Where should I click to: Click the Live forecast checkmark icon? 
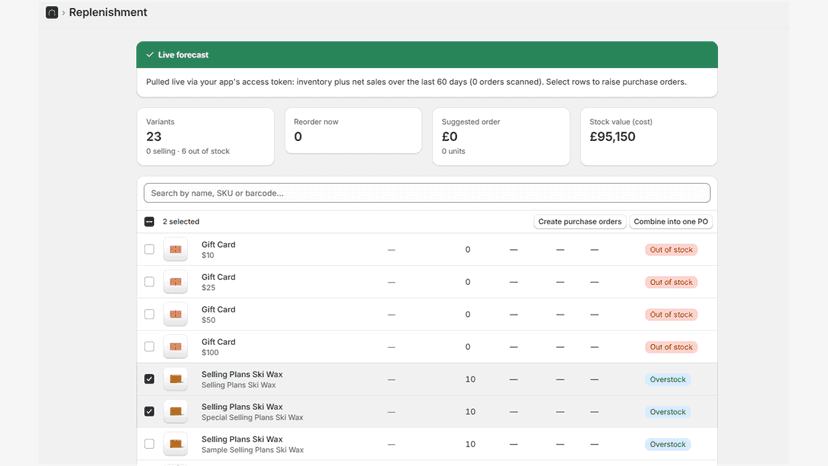click(150, 54)
